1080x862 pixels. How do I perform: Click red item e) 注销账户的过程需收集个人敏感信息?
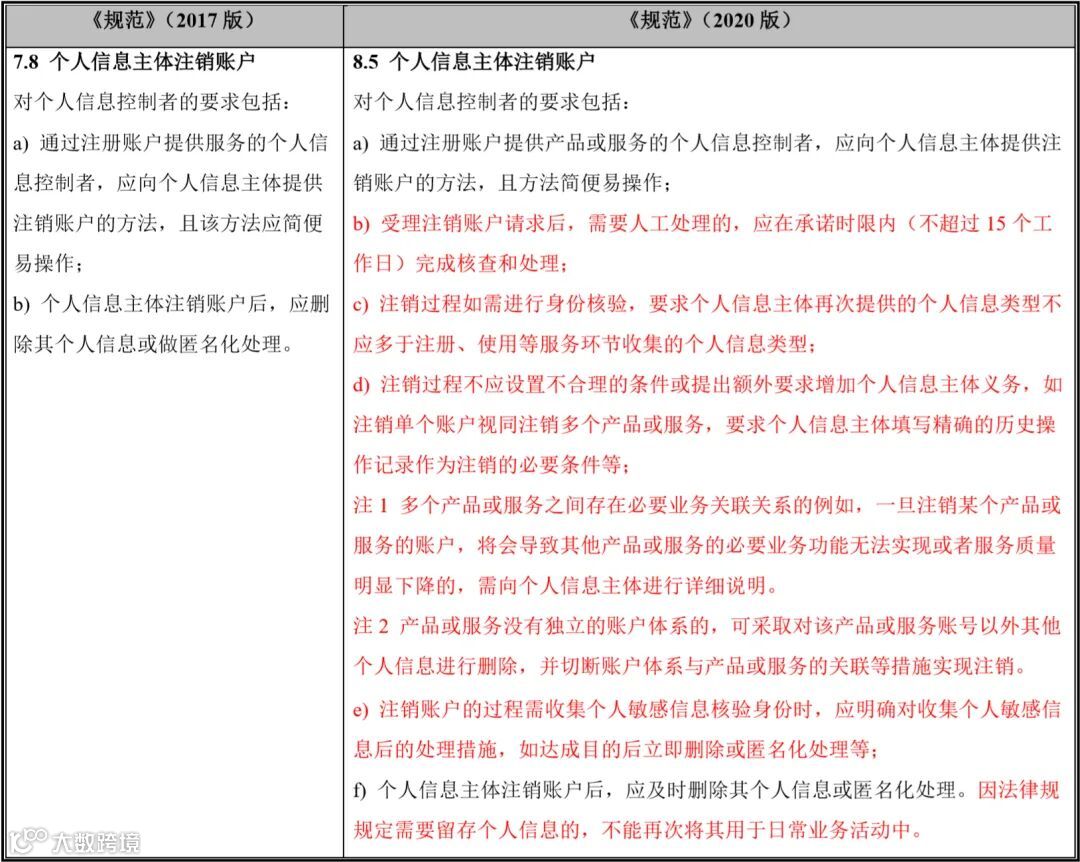tap(707, 709)
